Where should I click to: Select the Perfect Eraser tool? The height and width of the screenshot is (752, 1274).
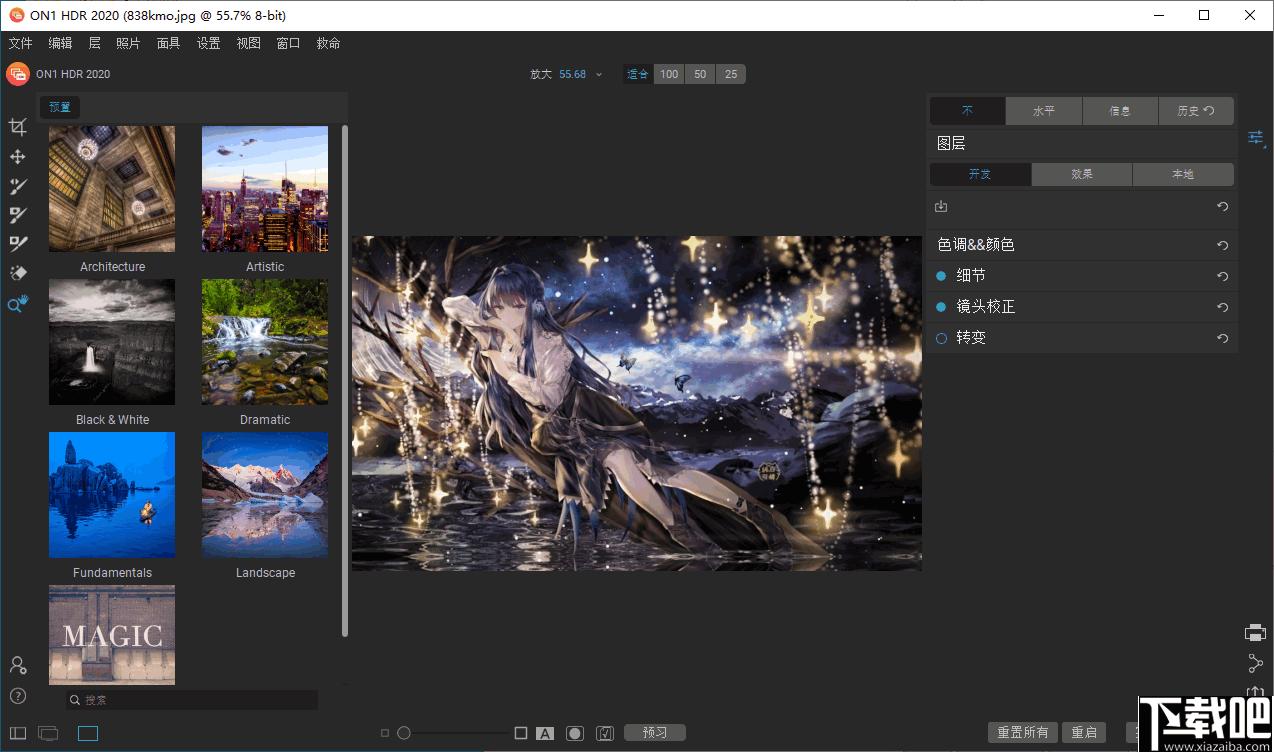pyautogui.click(x=17, y=272)
